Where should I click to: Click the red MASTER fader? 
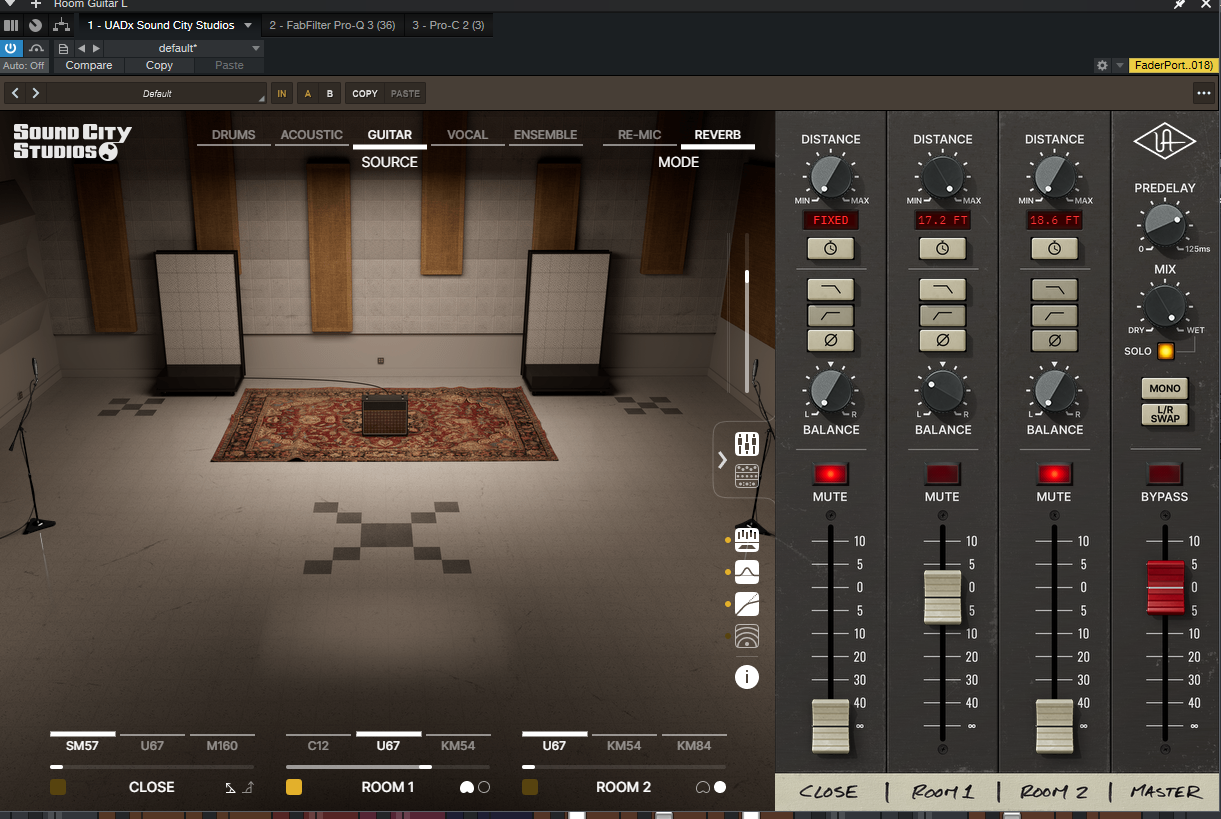pyautogui.click(x=1165, y=587)
